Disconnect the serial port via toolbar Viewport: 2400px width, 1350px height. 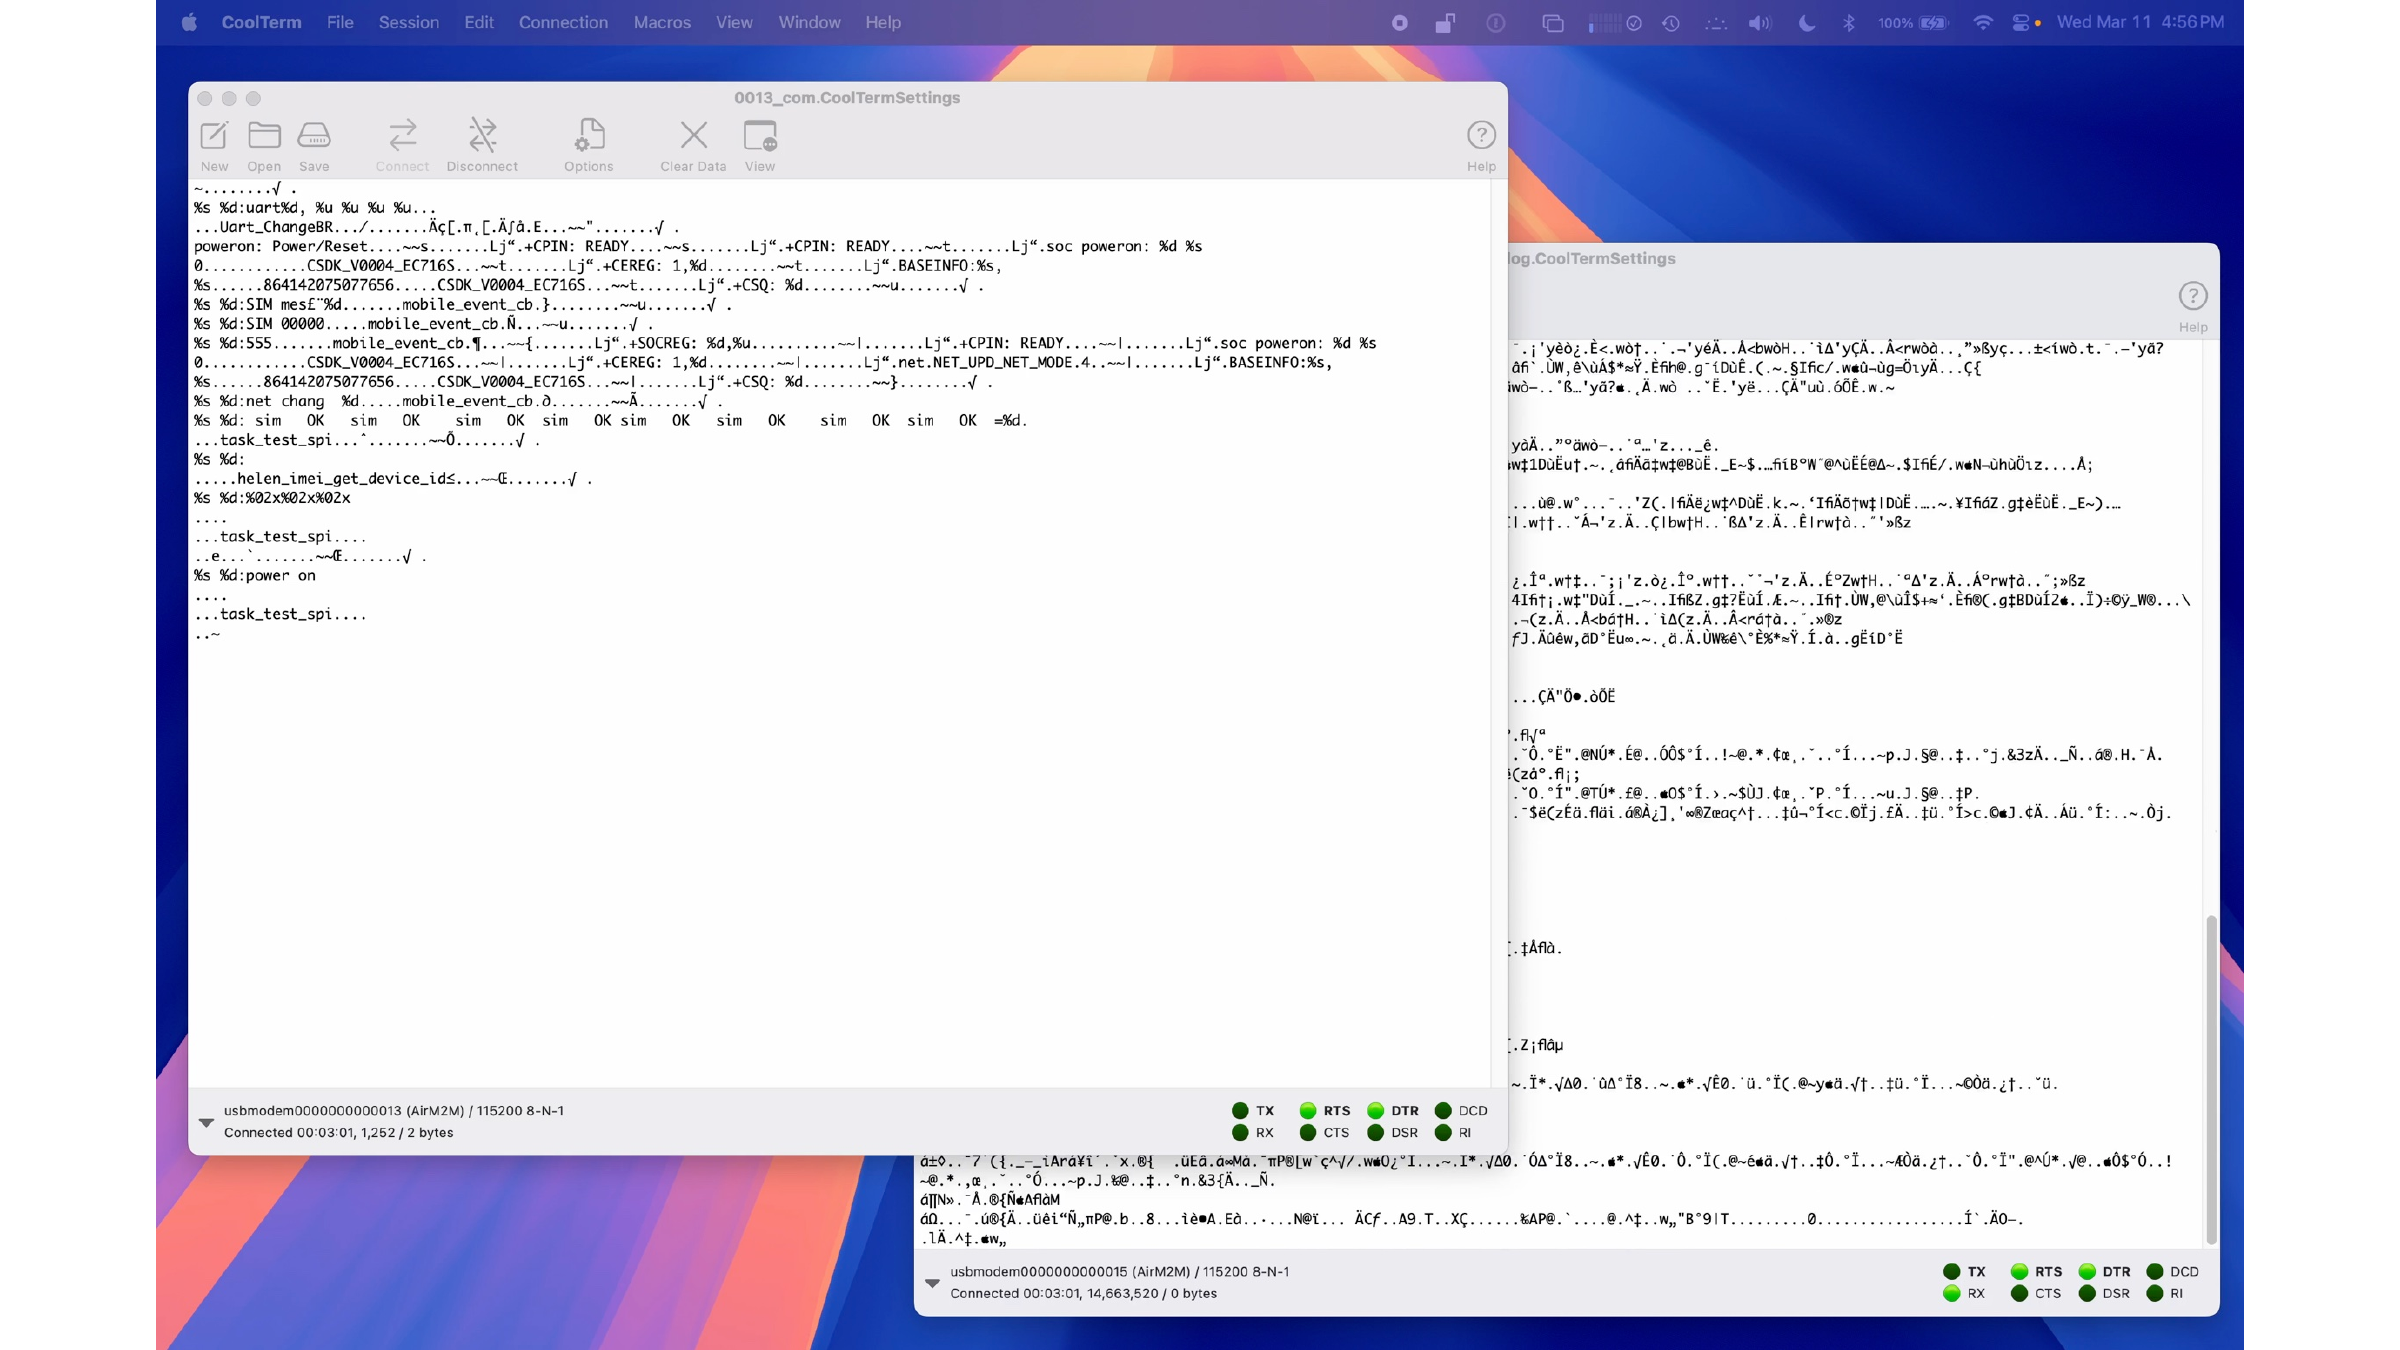tap(482, 145)
